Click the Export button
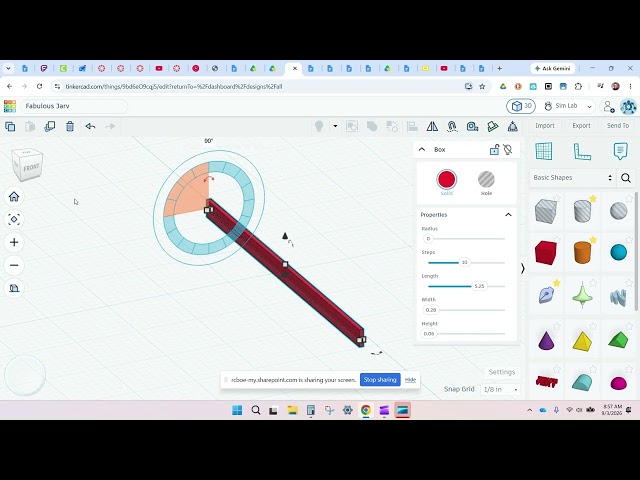Screen dimensions: 640x480 [x=581, y=126]
